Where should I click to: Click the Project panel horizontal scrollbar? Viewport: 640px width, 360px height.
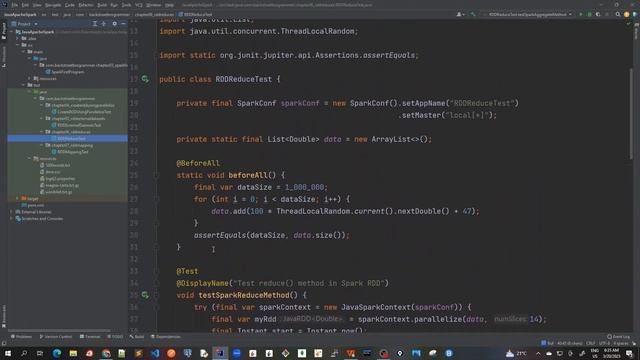[59, 330]
